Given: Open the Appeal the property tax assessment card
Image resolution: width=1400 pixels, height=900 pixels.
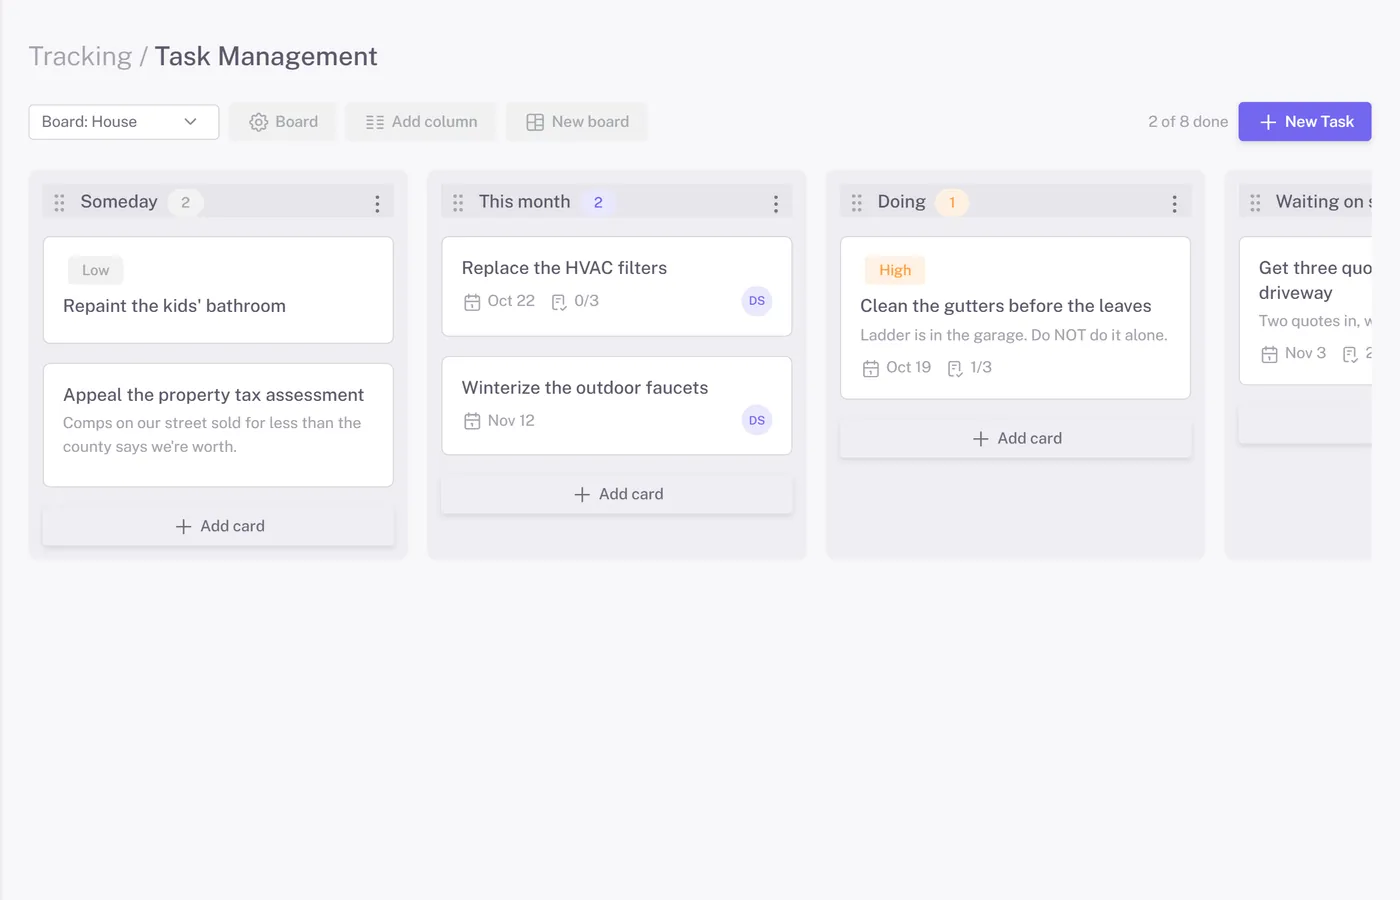Looking at the screenshot, I should 218,425.
